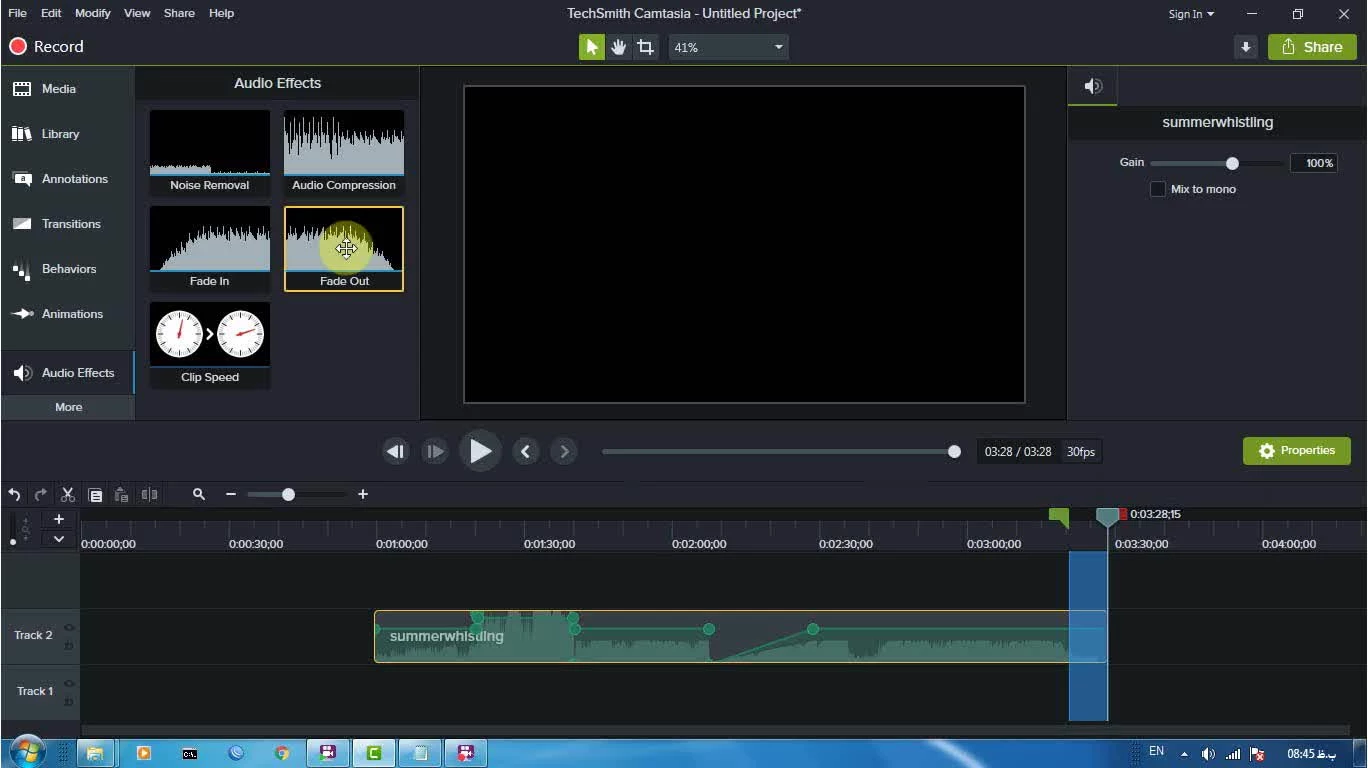
Task: Click the green Share button
Action: pyautogui.click(x=1312, y=47)
